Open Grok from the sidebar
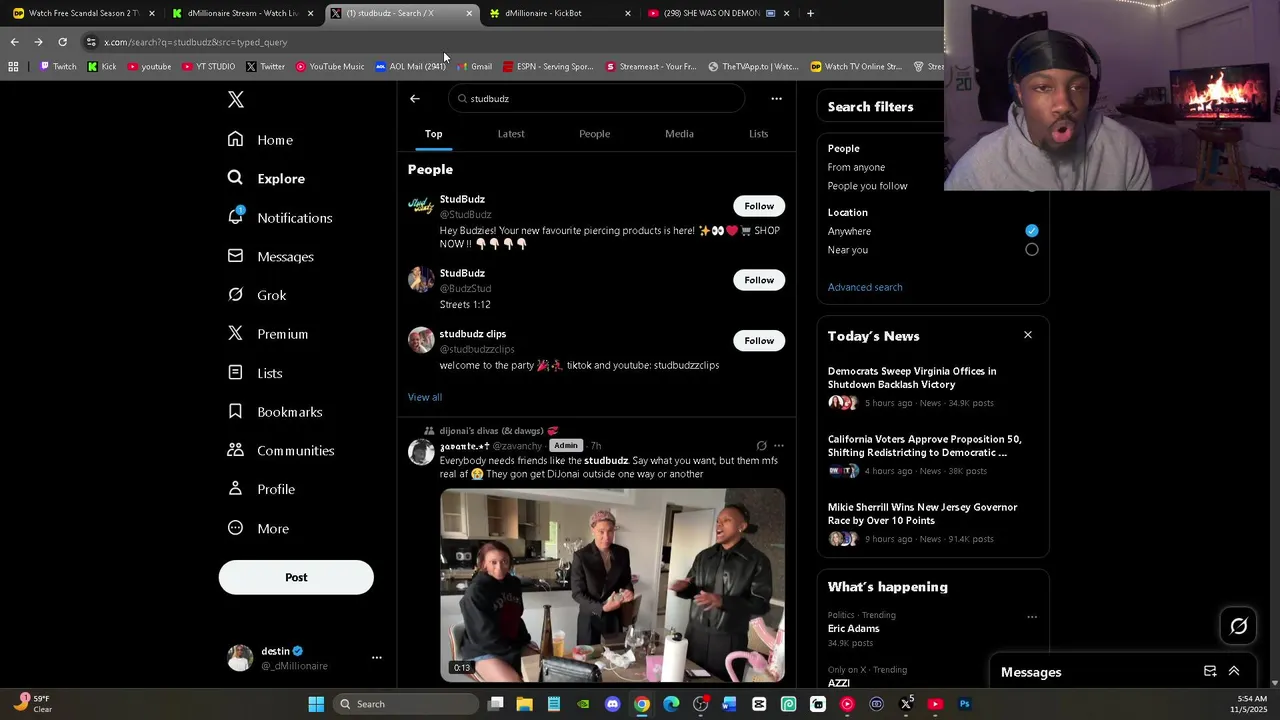This screenshot has width=1280, height=720. (256, 295)
